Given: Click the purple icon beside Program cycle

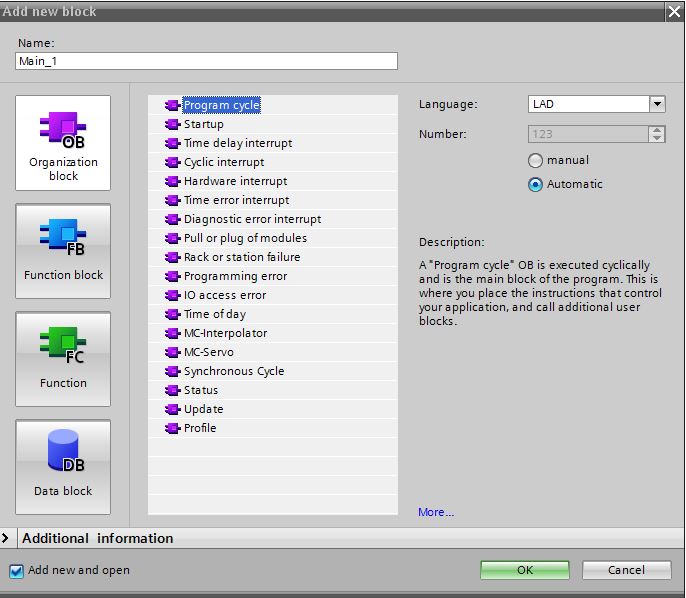Looking at the screenshot, I should [x=172, y=105].
